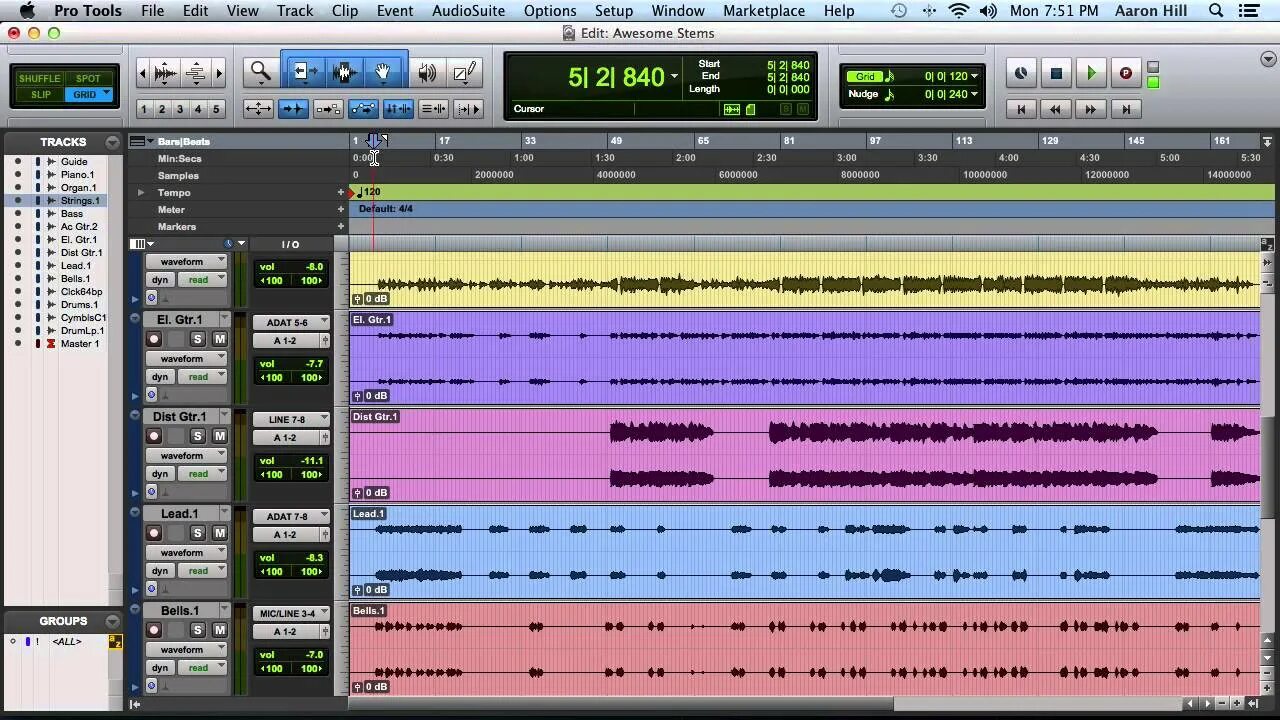Open the Setup menu
Viewport: 1280px width, 720px height.
pyautogui.click(x=614, y=11)
